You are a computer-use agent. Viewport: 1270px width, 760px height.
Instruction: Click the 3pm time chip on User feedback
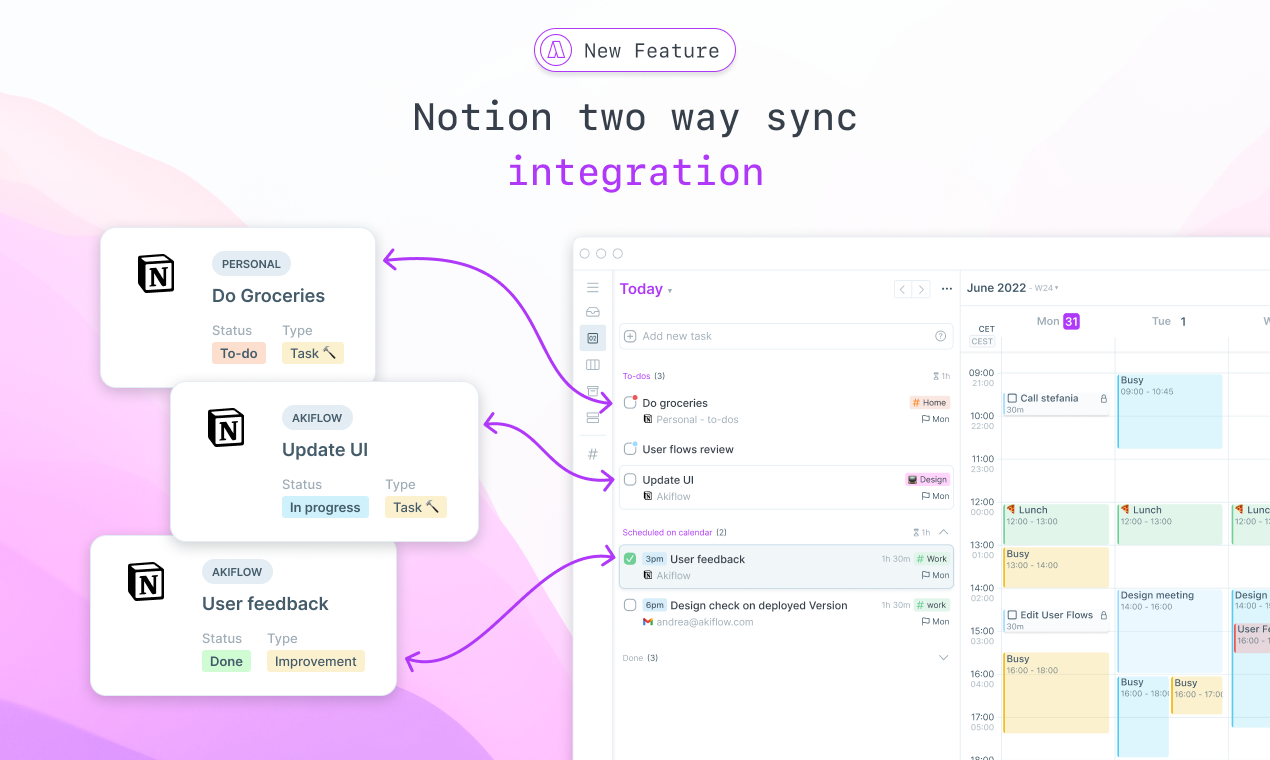pos(654,559)
